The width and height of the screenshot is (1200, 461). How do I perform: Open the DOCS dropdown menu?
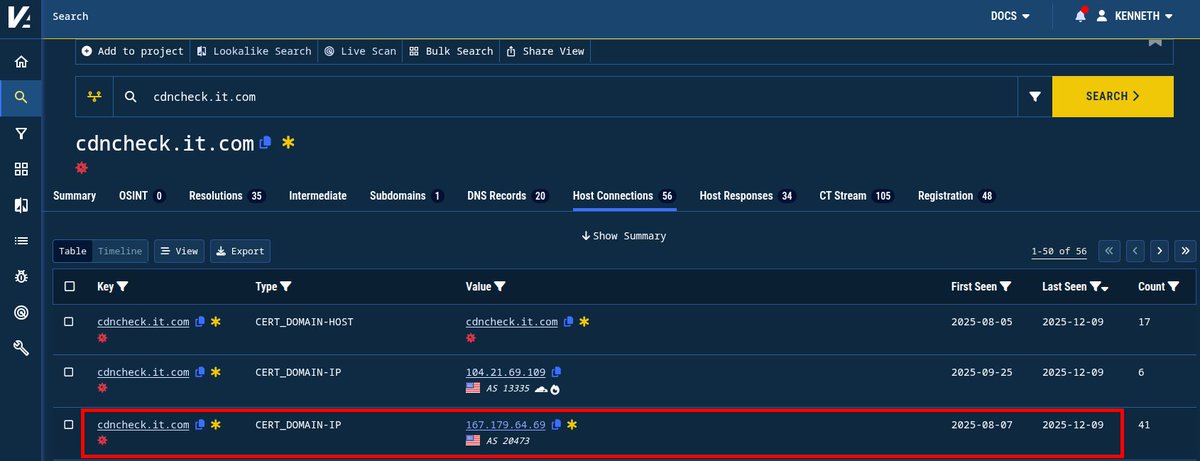tap(1009, 16)
